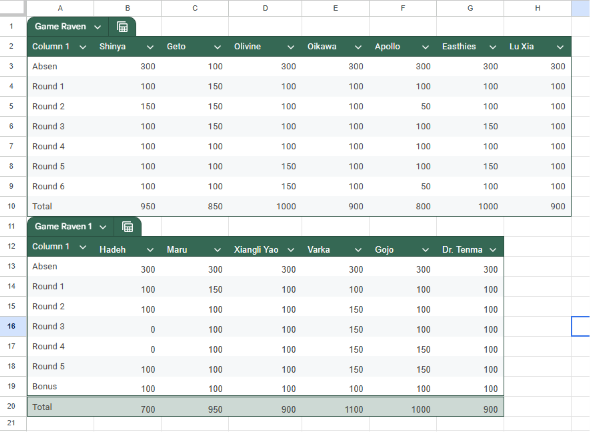Image resolution: width=590 pixels, height=432 pixels.
Task: Open table view icon beside Game Raven
Action: [122, 27]
